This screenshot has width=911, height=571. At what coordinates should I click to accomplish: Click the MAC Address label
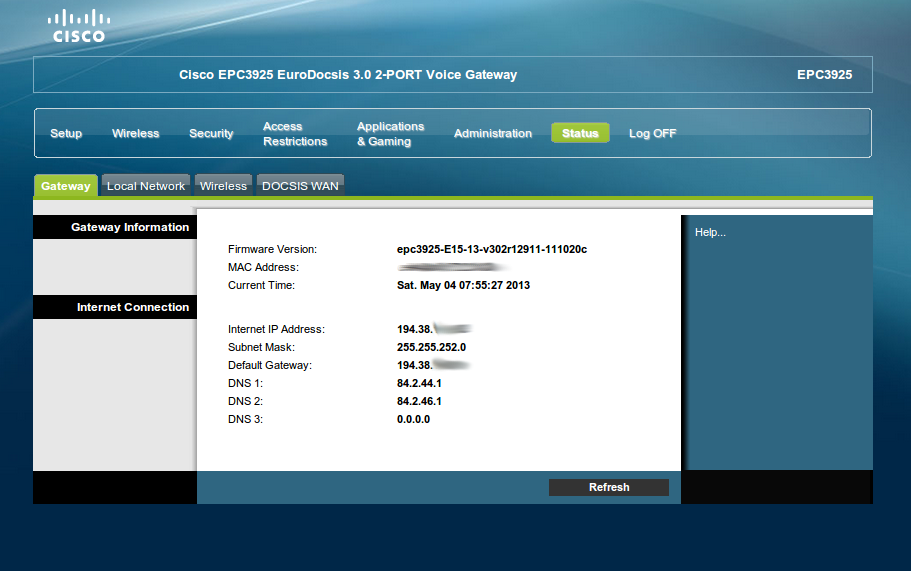[x=263, y=267]
